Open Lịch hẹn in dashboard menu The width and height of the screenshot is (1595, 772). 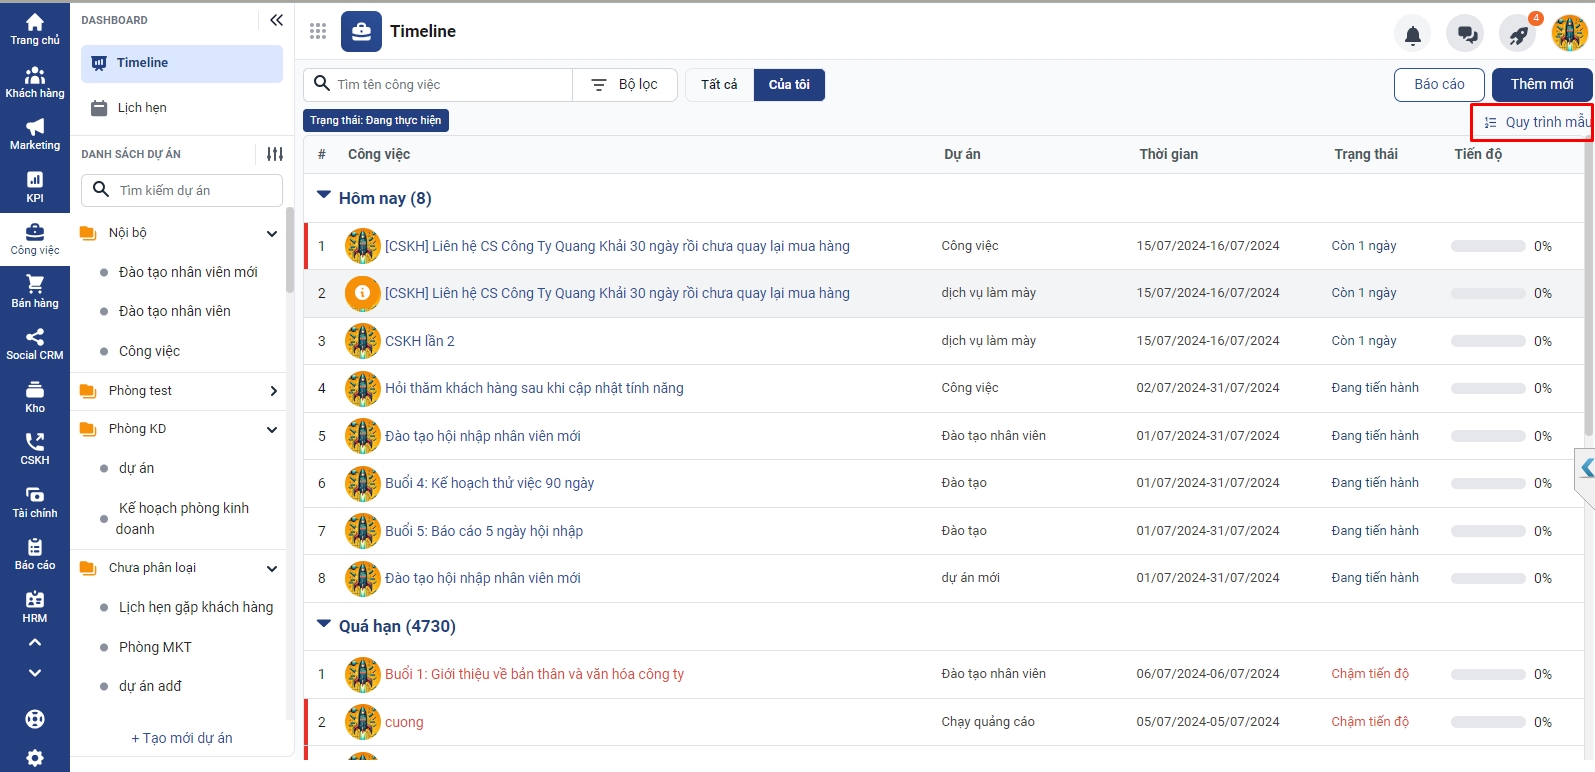point(142,108)
